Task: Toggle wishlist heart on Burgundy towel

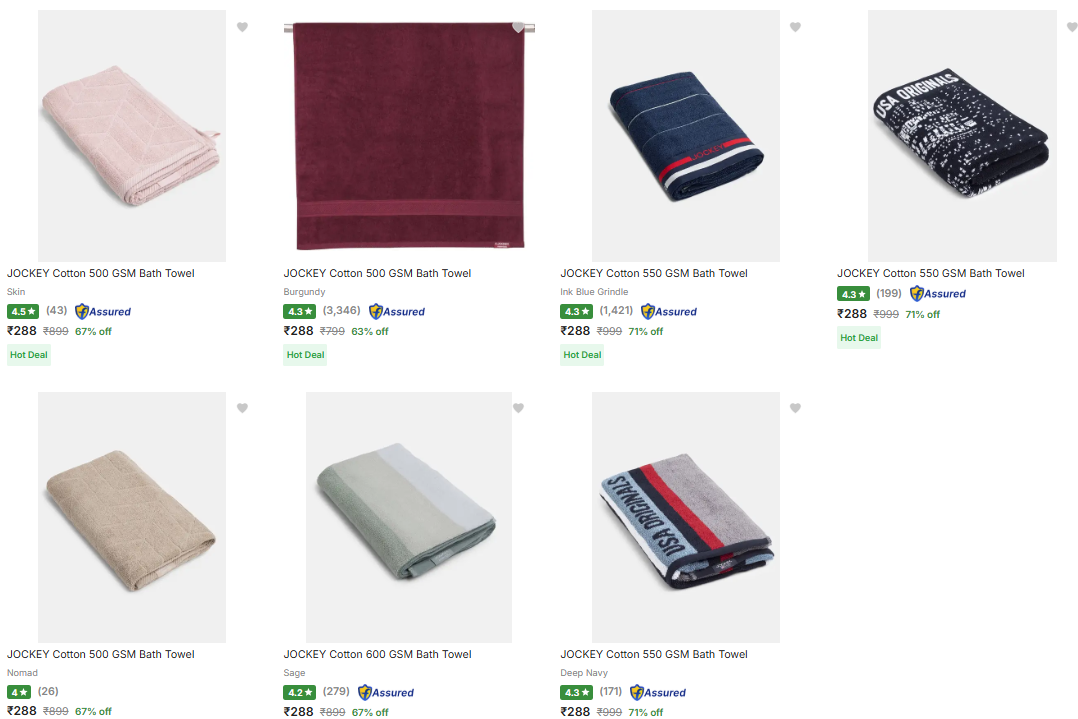Action: tap(518, 27)
